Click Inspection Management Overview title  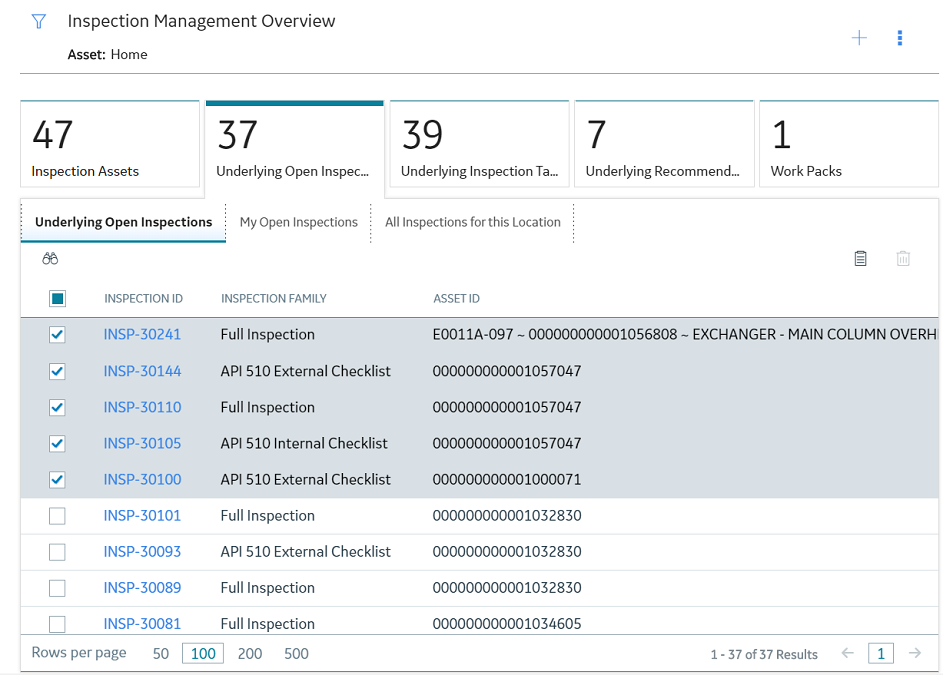(x=201, y=21)
